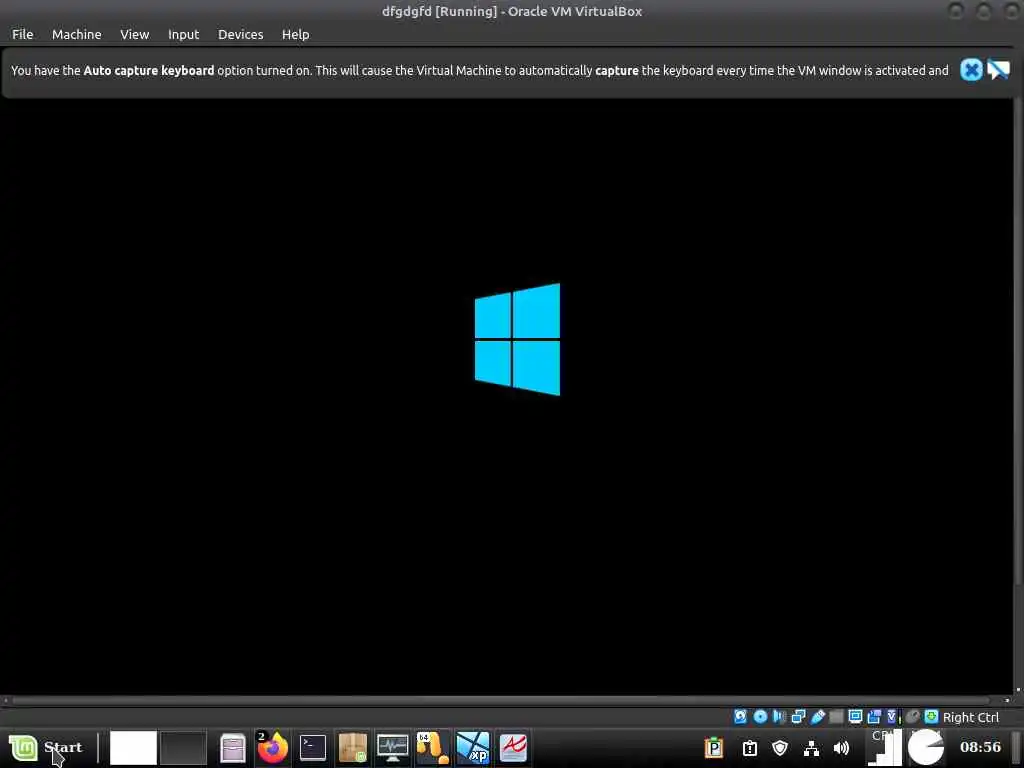Open the Machine menu
Viewport: 1024px width, 768px height.
76,34
